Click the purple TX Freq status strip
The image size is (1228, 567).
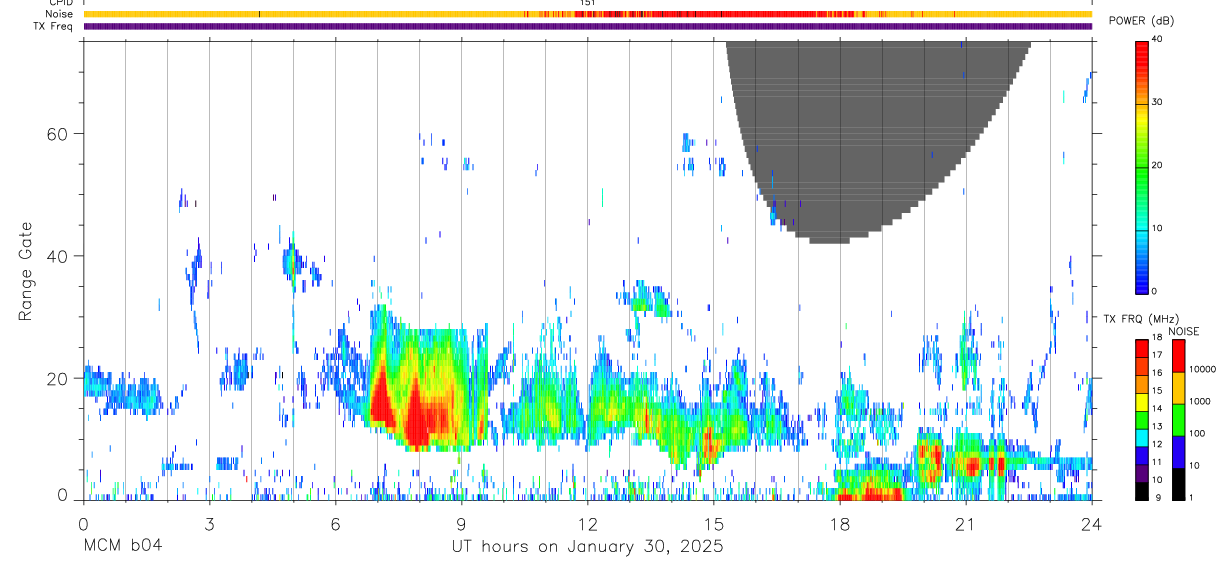click(x=587, y=26)
